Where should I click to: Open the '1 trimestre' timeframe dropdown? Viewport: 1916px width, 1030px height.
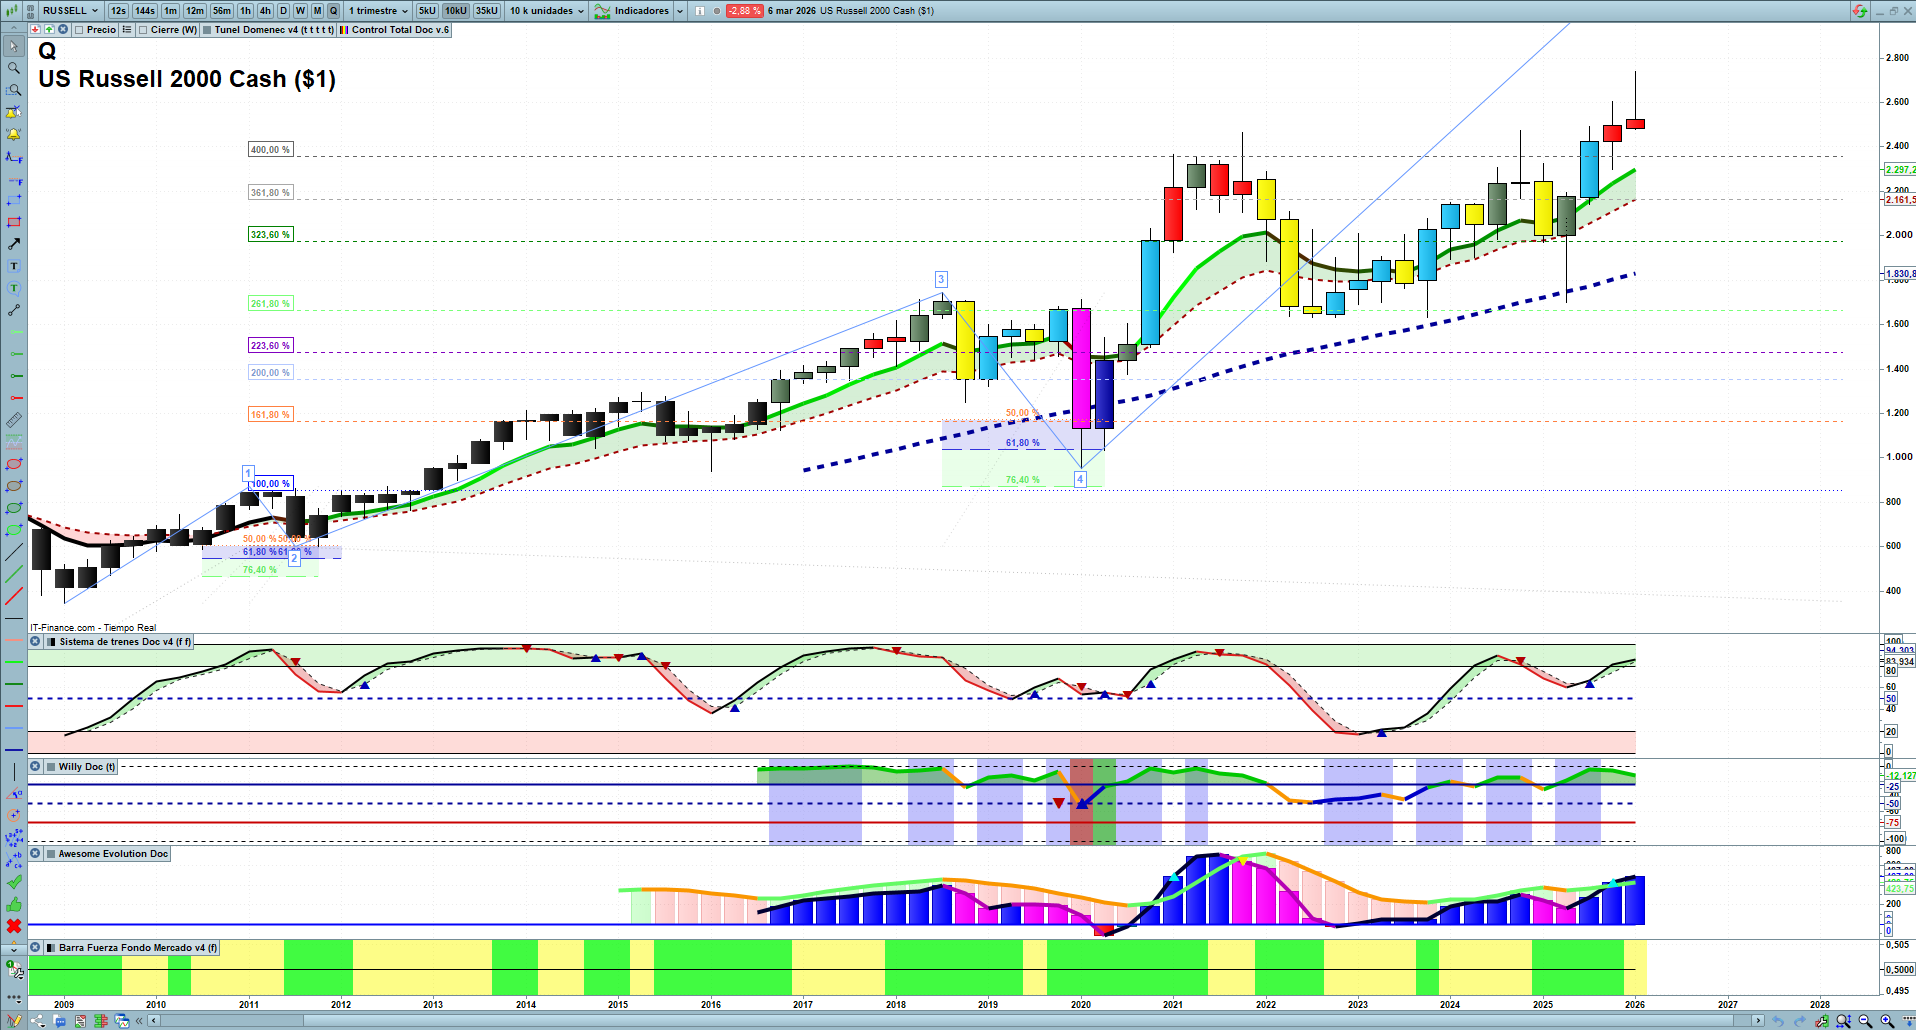click(x=378, y=11)
